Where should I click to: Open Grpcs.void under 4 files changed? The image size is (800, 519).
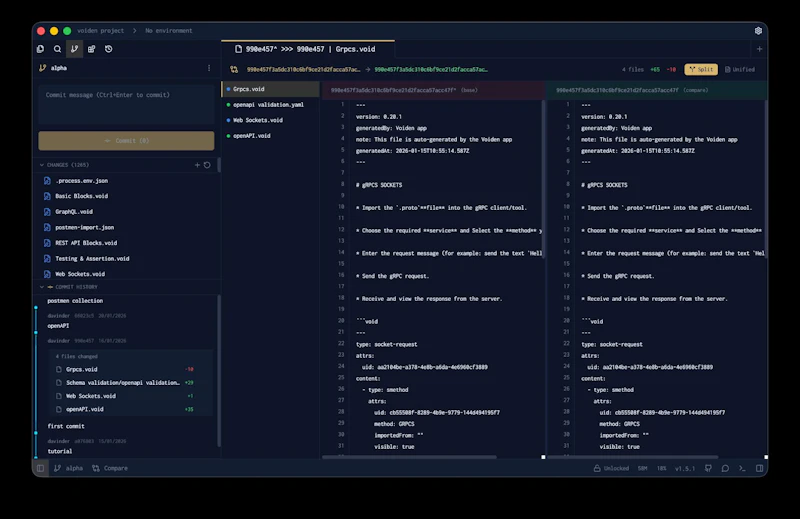82,369
